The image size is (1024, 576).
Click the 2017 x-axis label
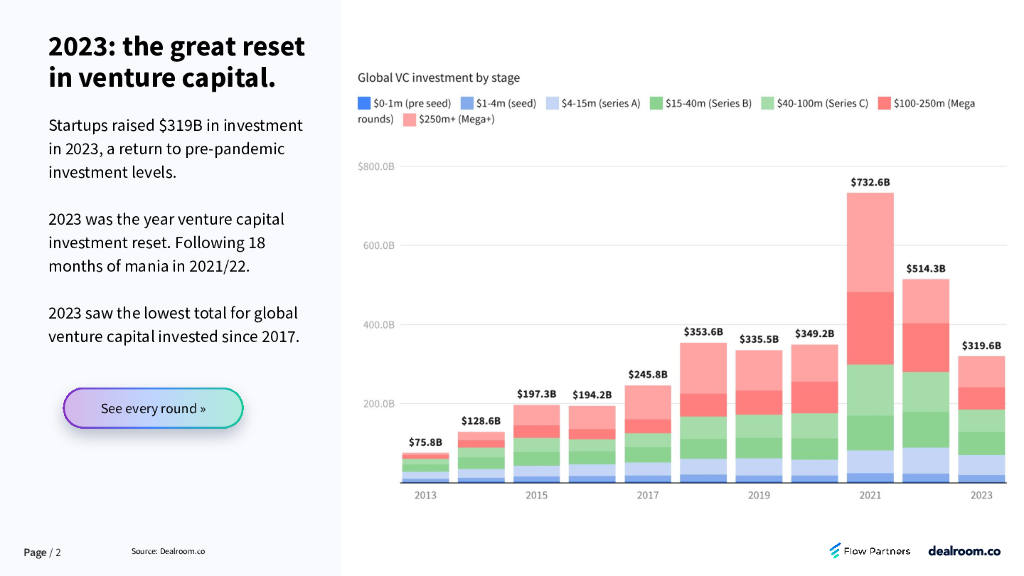[648, 495]
